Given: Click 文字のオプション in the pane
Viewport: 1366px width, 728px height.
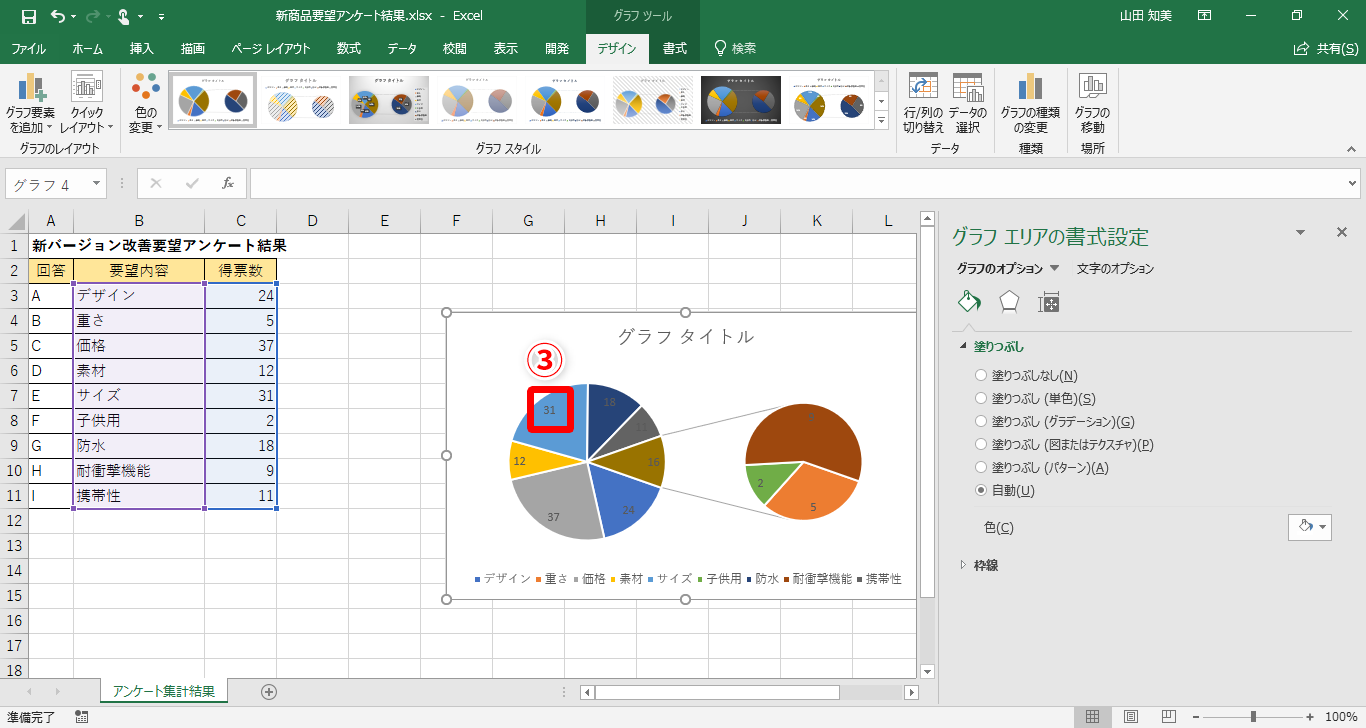Looking at the screenshot, I should (x=1115, y=268).
